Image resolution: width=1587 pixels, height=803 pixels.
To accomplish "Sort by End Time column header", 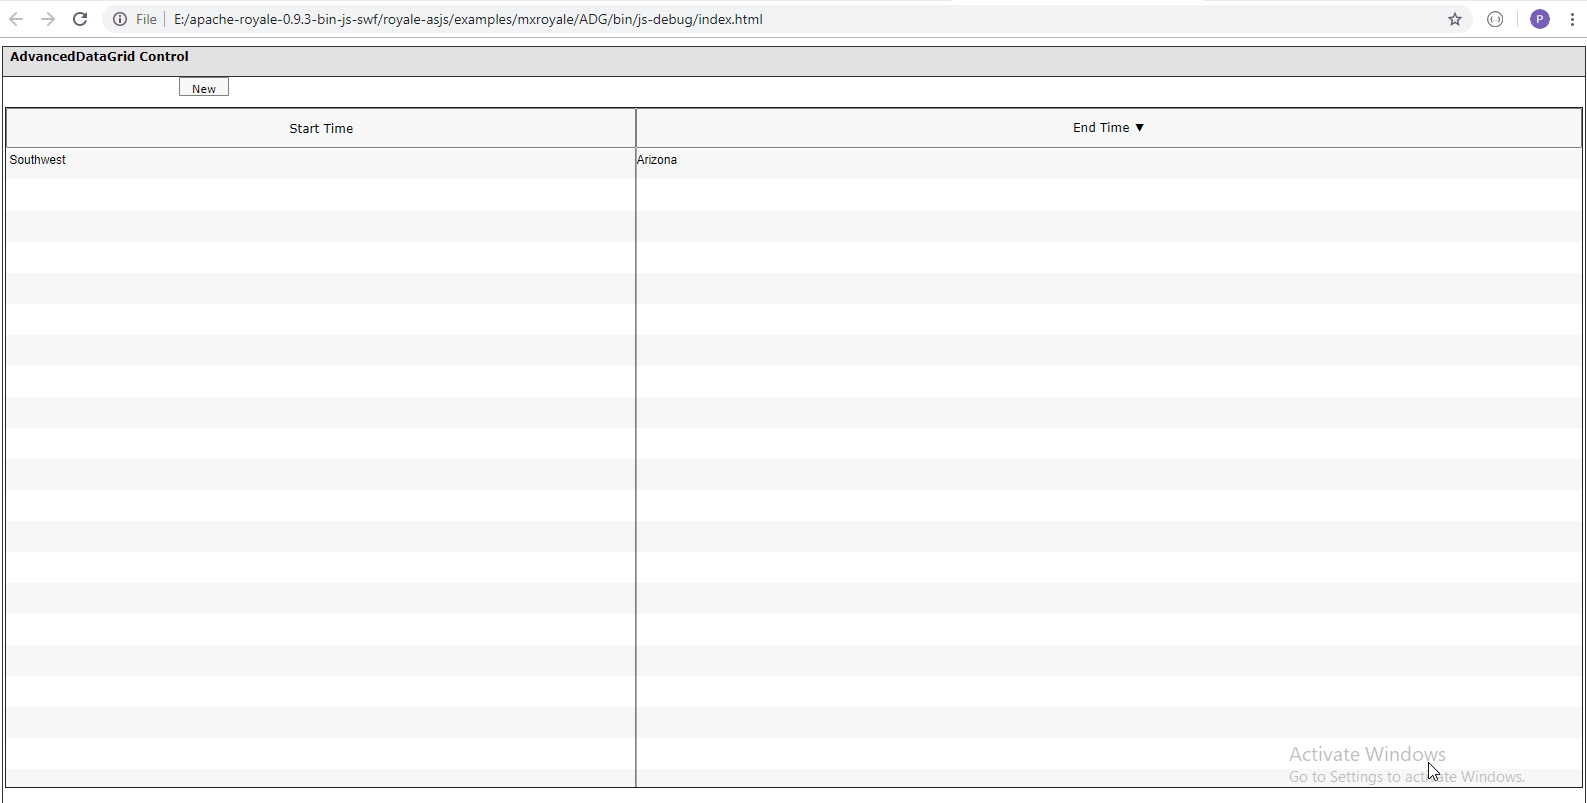I will click(1109, 128).
